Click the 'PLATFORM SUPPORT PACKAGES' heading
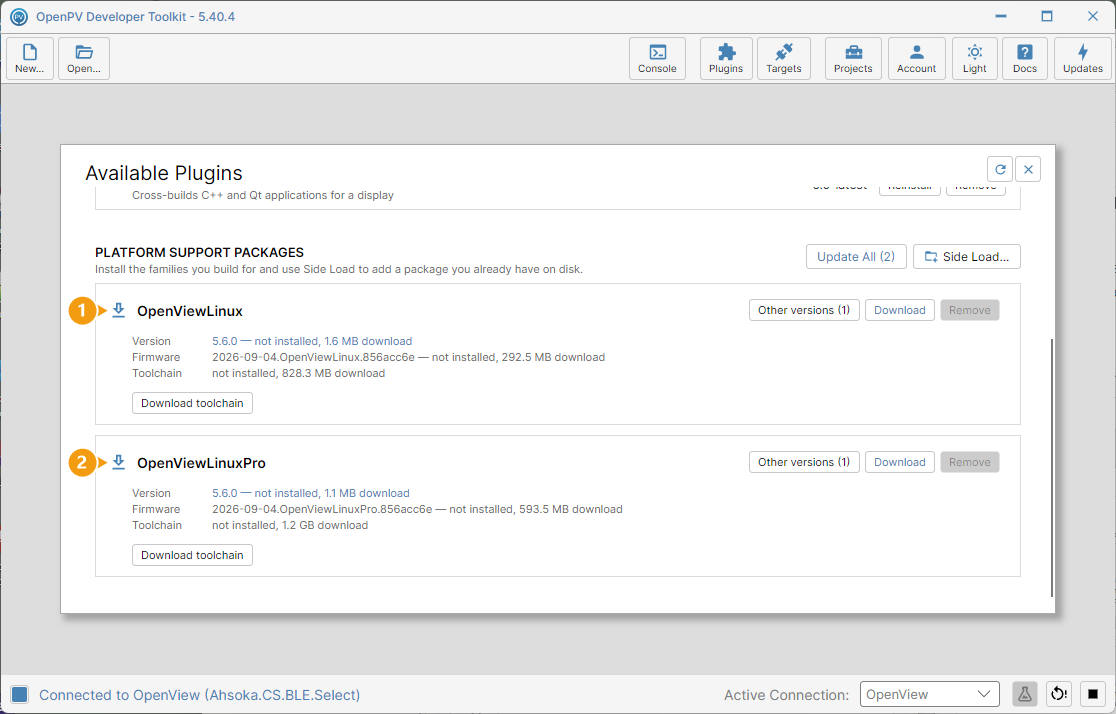The width and height of the screenshot is (1116, 714). coord(199,253)
